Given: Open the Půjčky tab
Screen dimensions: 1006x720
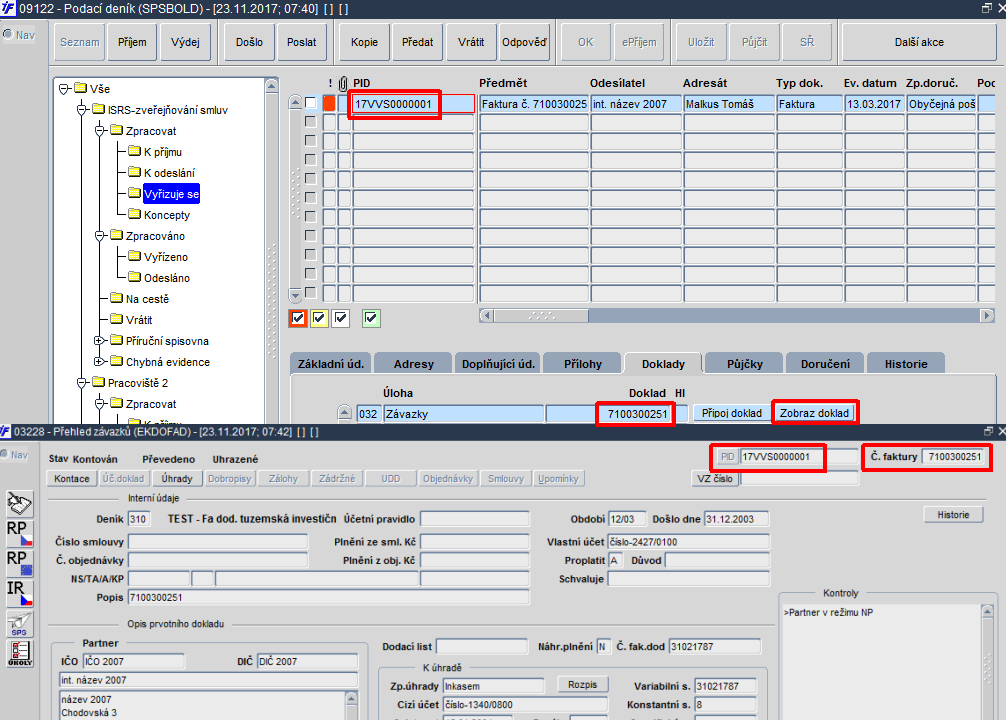Looking at the screenshot, I should click(x=744, y=364).
